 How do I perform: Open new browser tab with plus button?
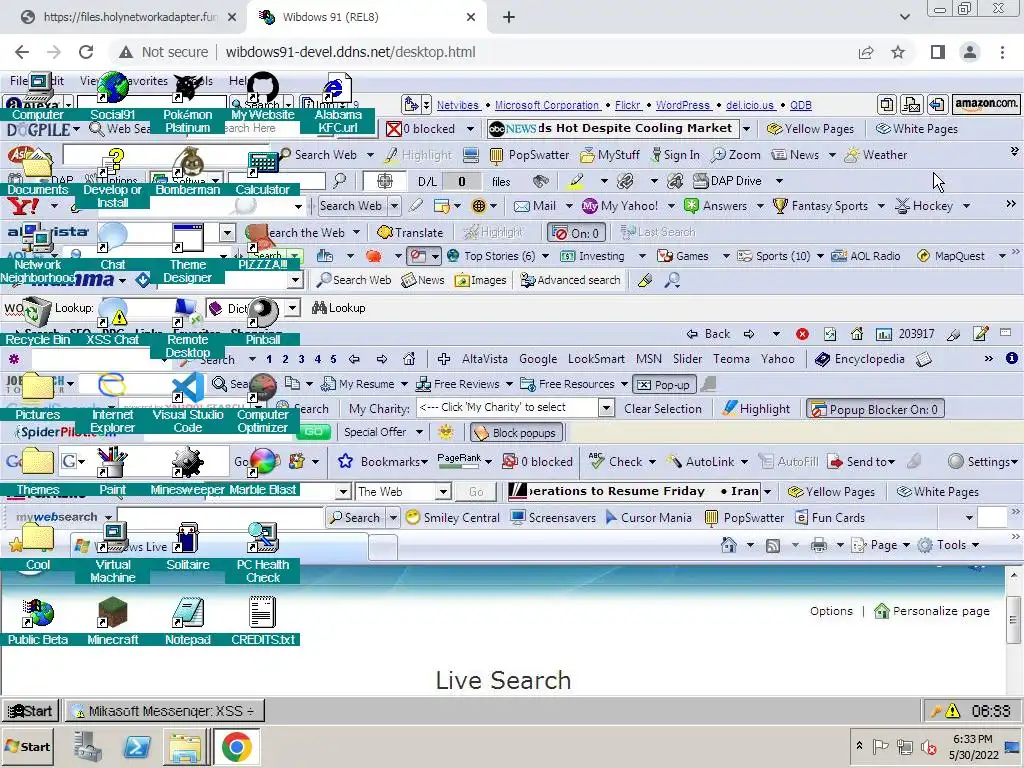point(509,18)
